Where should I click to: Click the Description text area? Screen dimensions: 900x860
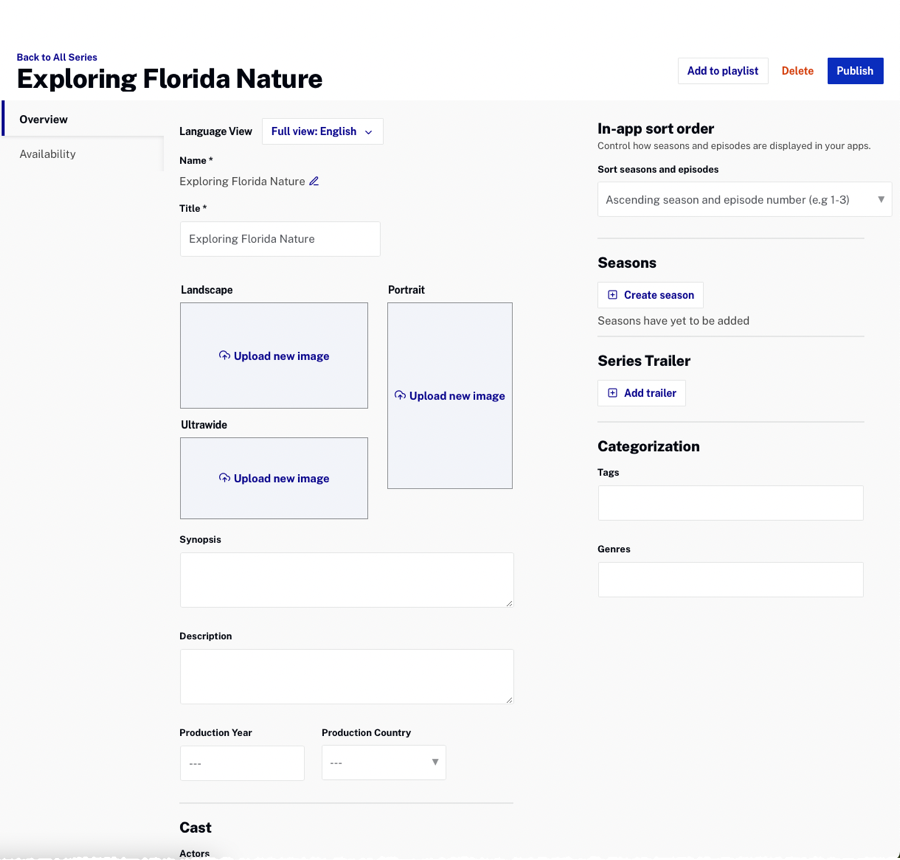pyautogui.click(x=346, y=676)
